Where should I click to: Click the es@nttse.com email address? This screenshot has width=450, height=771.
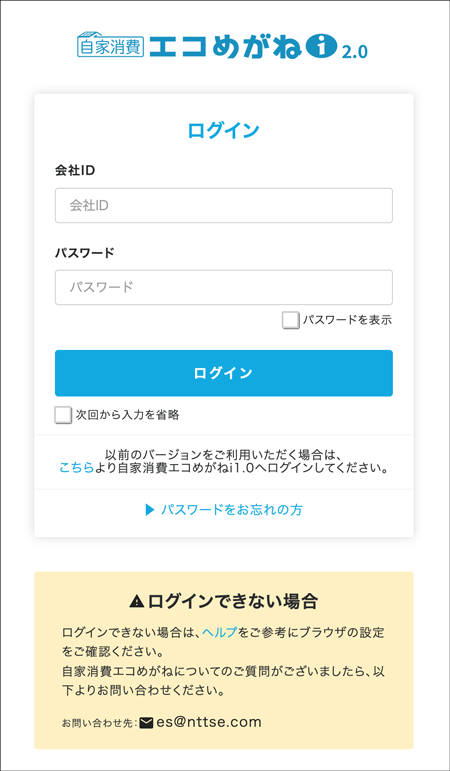(209, 722)
